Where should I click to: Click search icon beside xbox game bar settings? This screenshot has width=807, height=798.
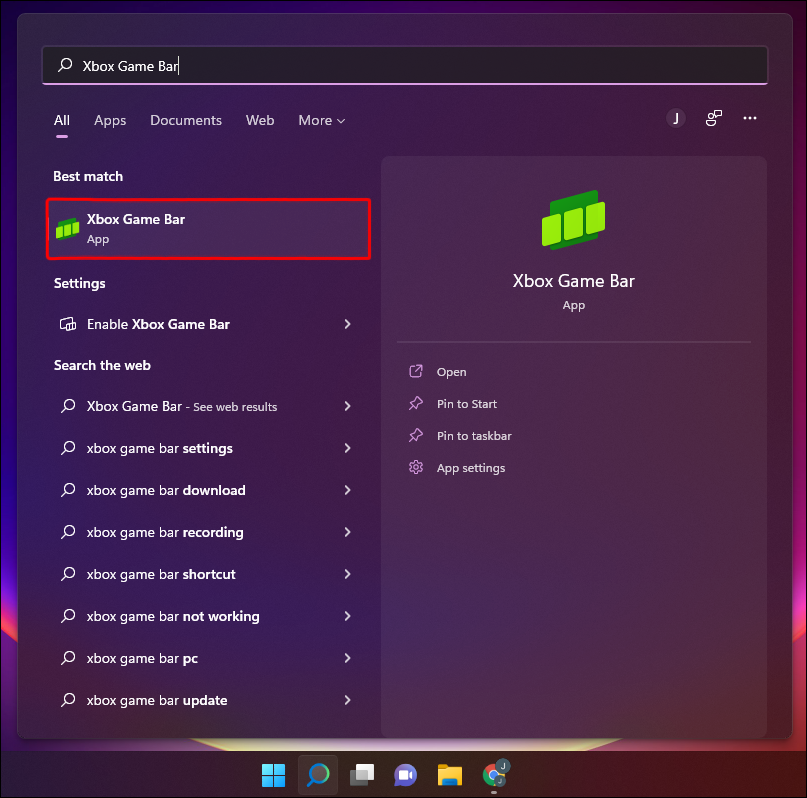(68, 448)
